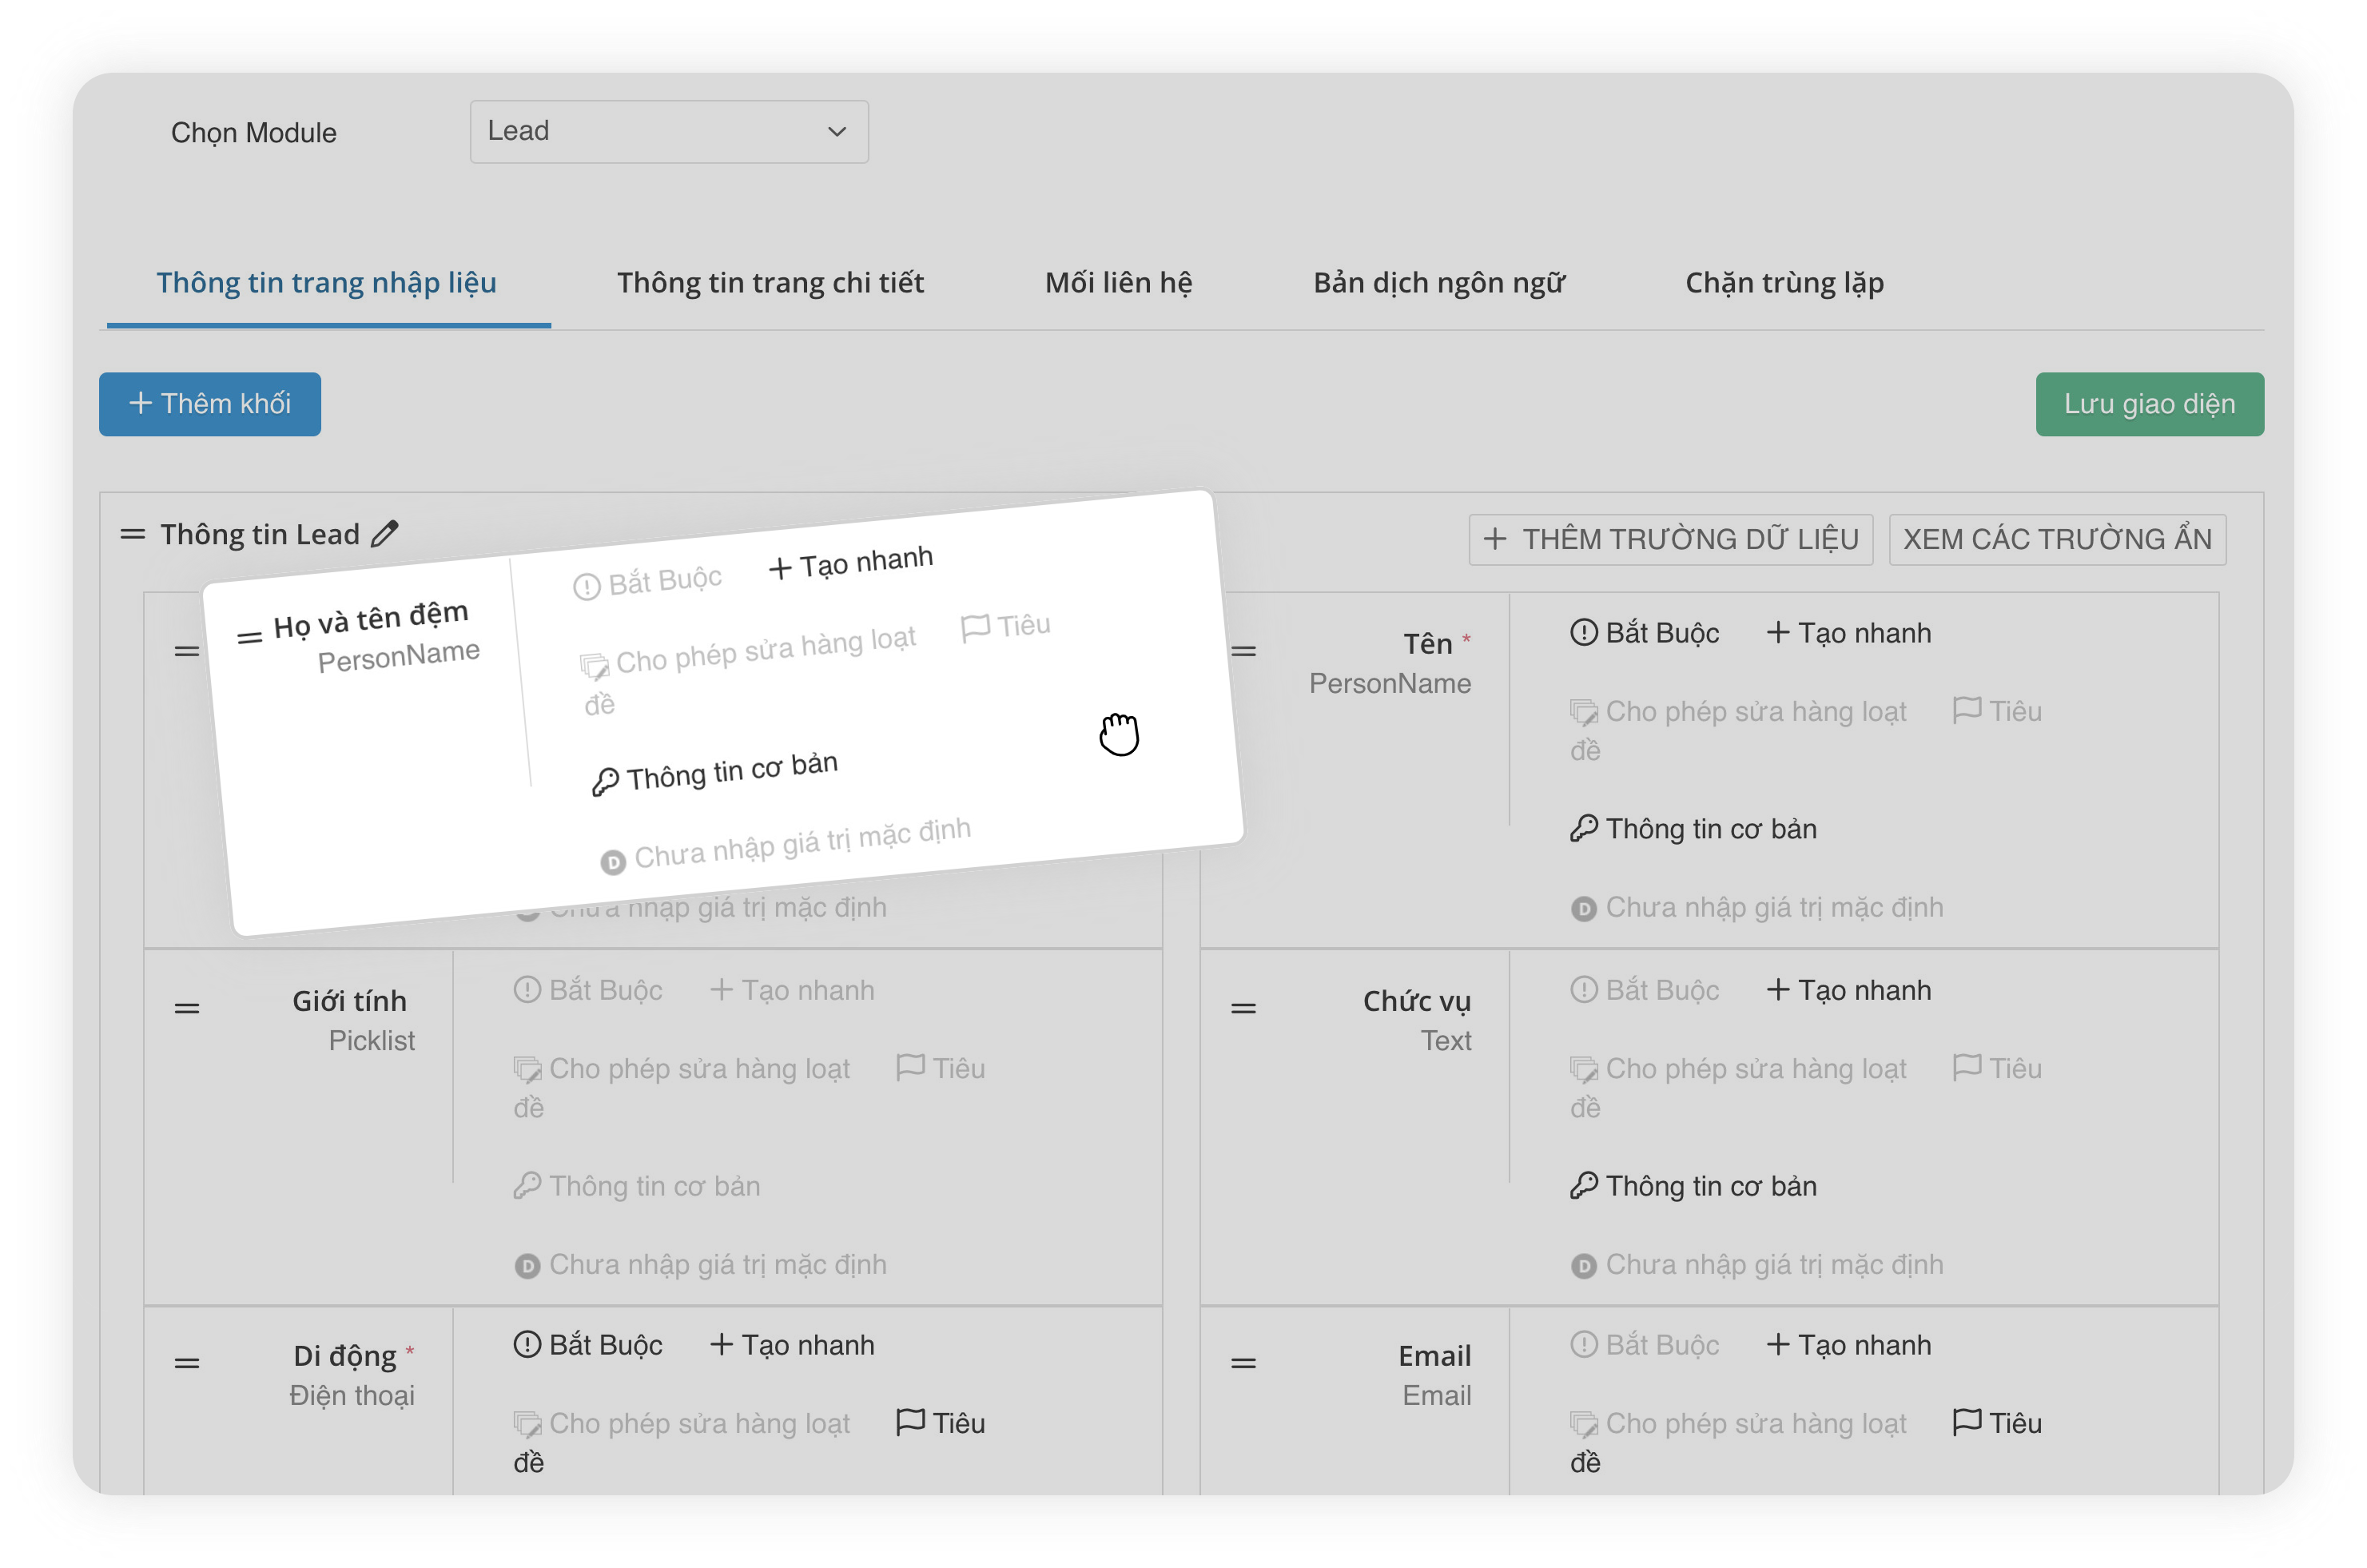Screen dimensions: 2367x1568
Task: Click drag handle of Di động field
Action: (x=187, y=1363)
